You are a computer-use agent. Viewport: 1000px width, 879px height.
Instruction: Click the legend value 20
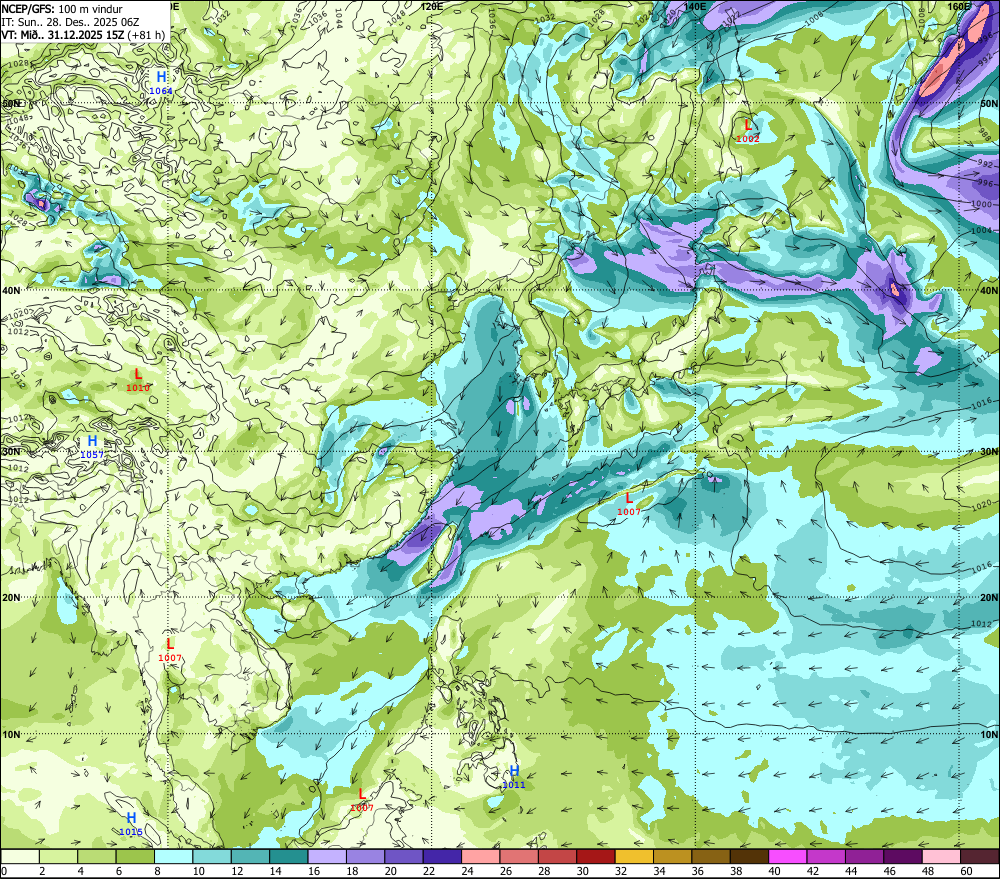390,871
